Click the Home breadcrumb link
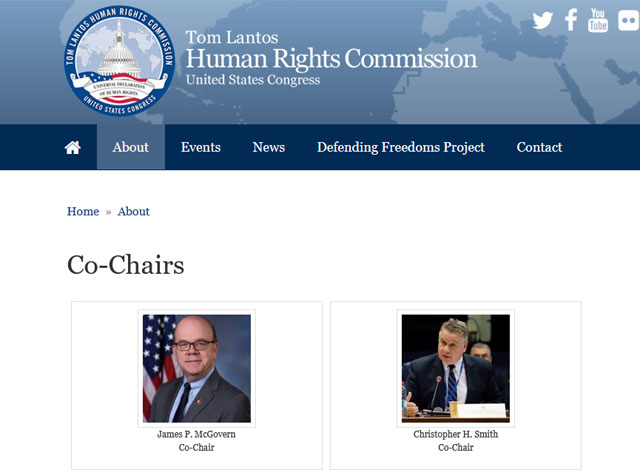The width and height of the screenshot is (640, 470). pyautogui.click(x=83, y=211)
